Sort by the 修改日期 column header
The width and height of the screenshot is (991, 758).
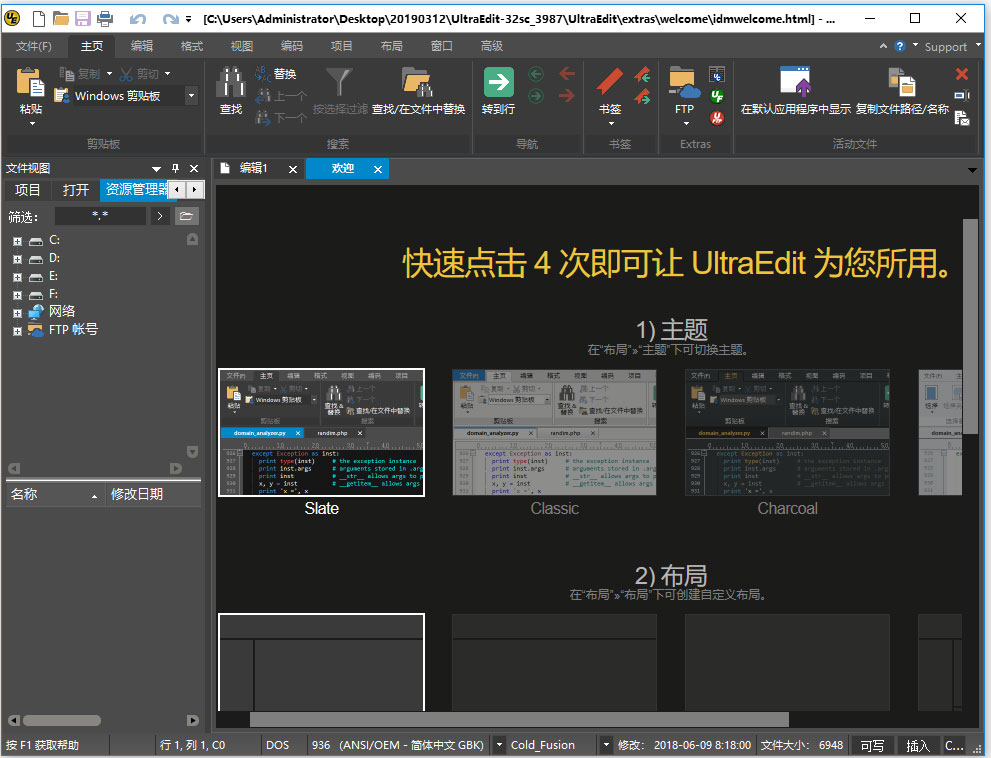(152, 494)
